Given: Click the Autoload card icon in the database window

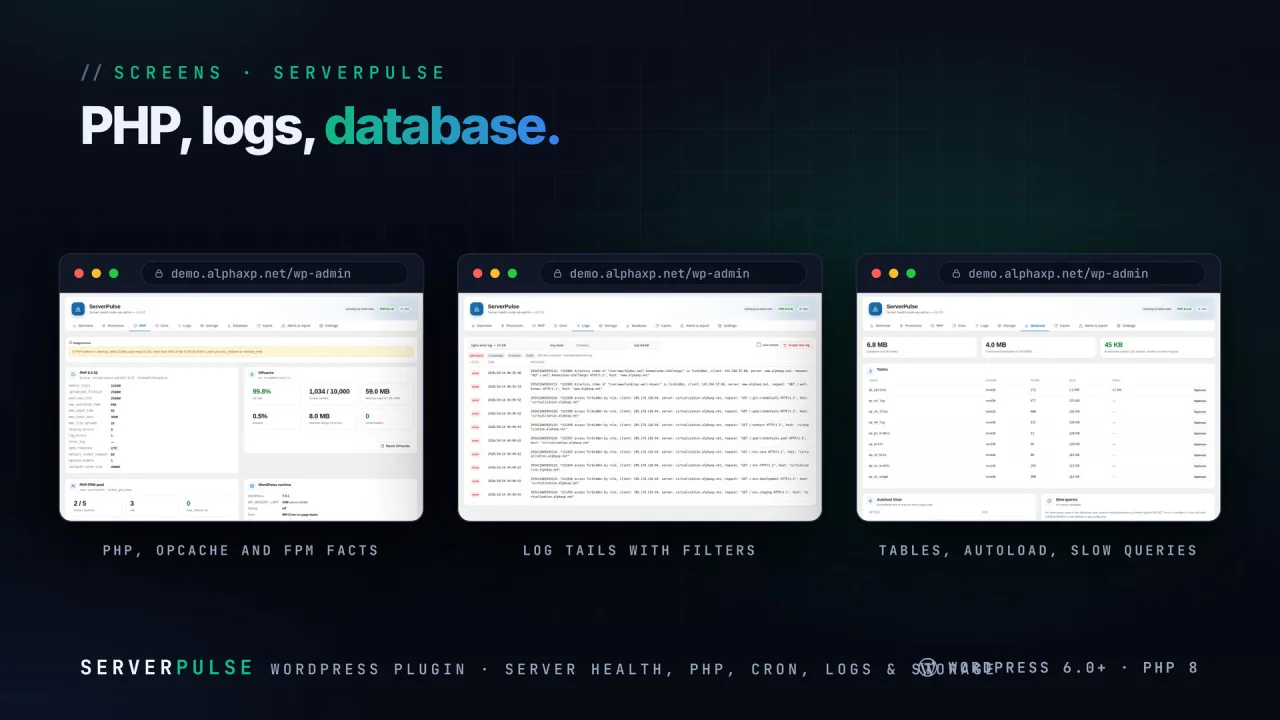Looking at the screenshot, I should click(870, 500).
